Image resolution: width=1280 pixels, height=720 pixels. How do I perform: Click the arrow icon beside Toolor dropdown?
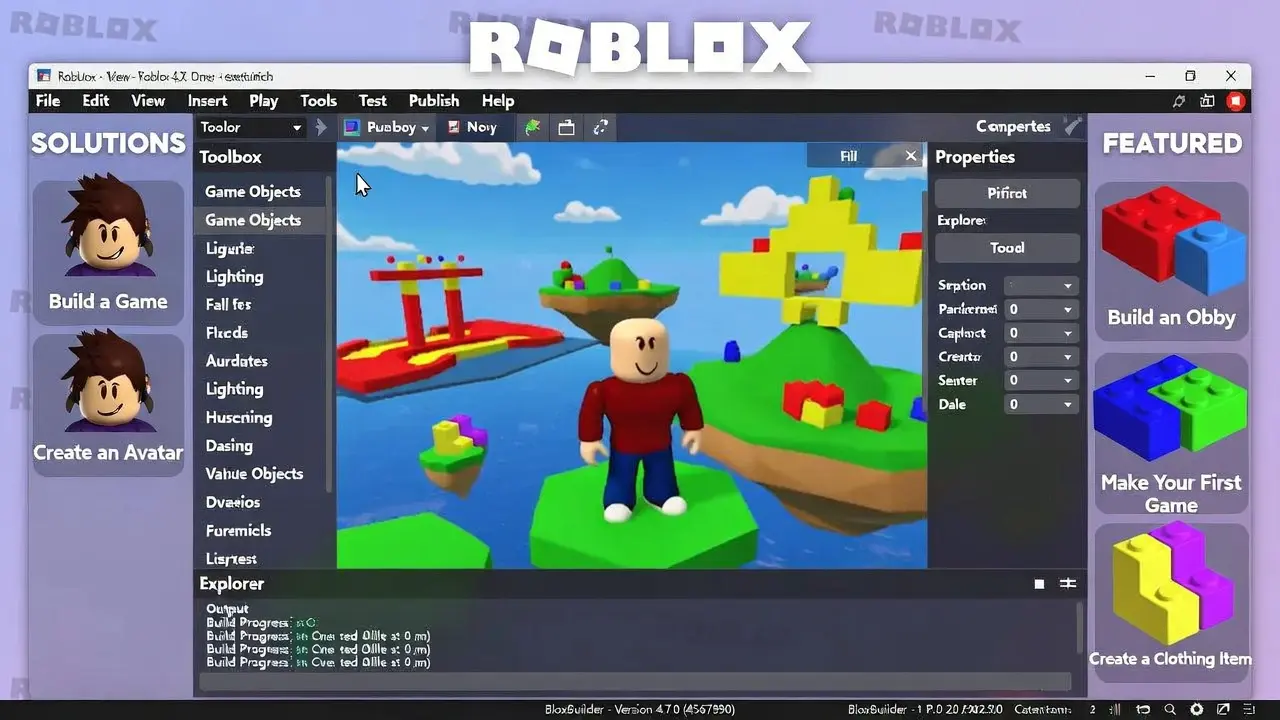click(x=321, y=127)
